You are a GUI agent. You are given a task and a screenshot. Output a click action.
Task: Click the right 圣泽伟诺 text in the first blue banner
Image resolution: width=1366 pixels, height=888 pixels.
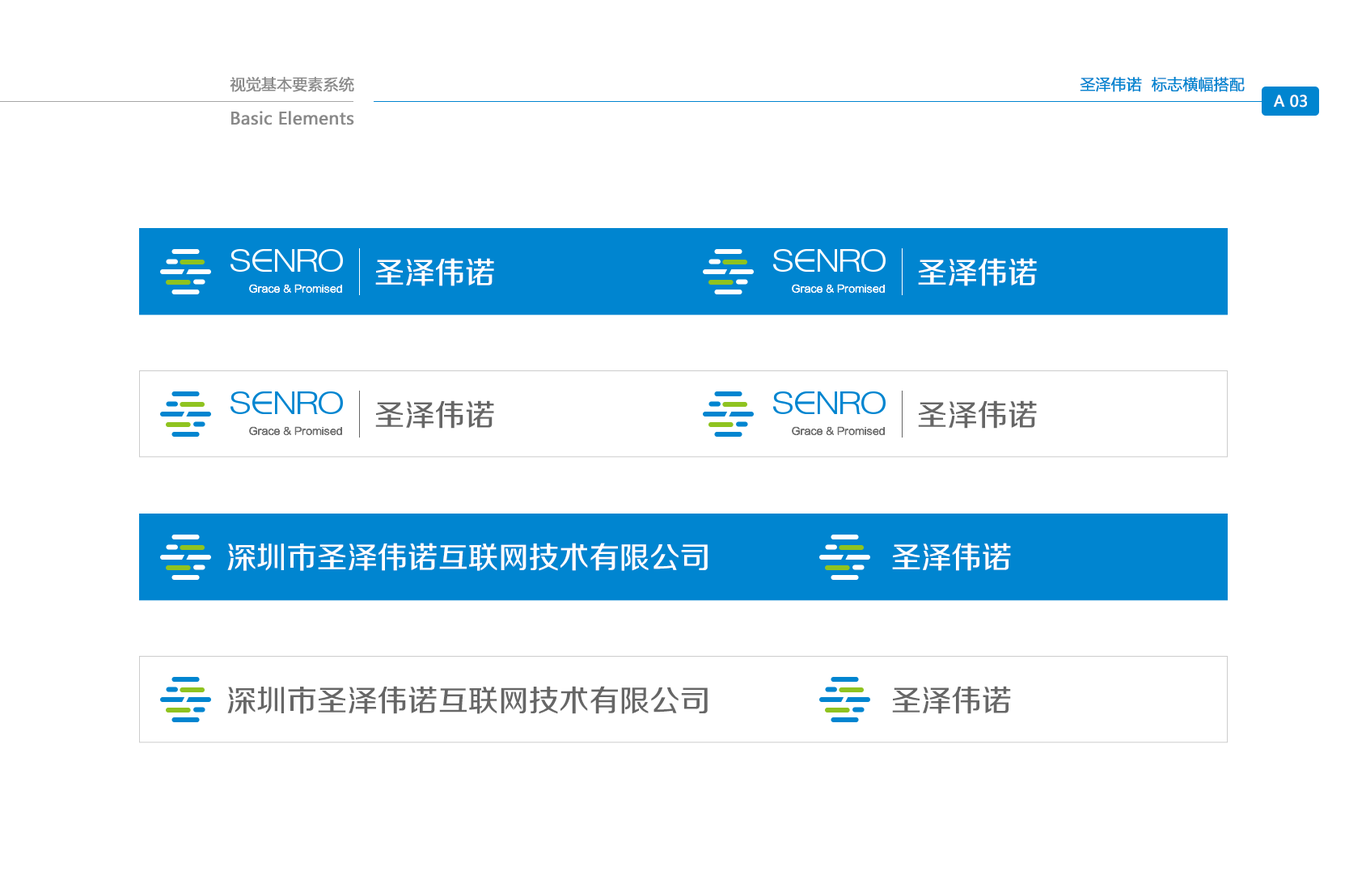coord(977,272)
